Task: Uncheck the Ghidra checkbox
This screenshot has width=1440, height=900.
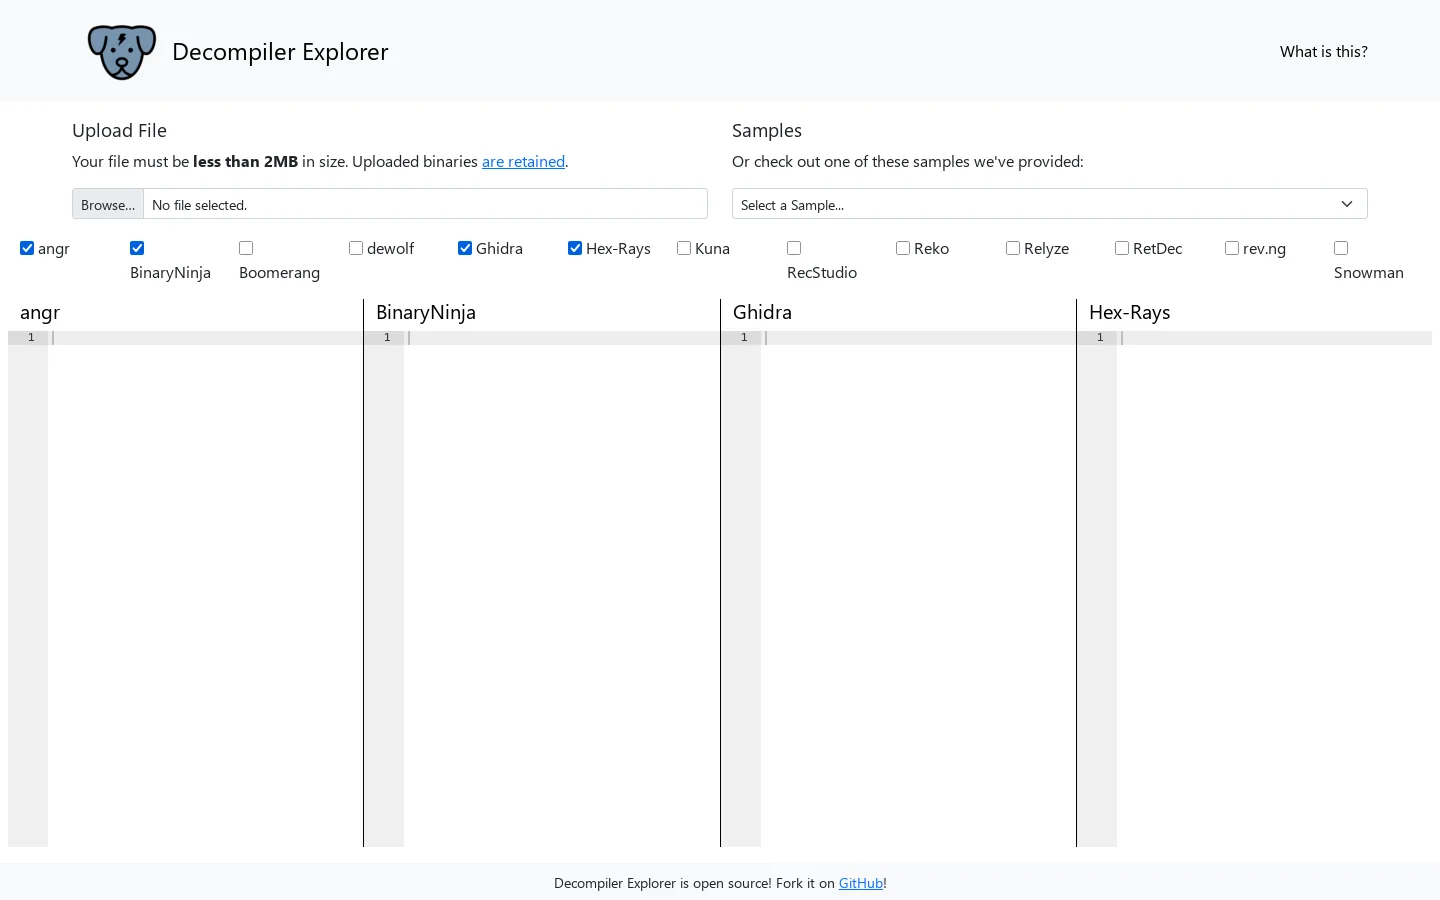Action: (465, 248)
